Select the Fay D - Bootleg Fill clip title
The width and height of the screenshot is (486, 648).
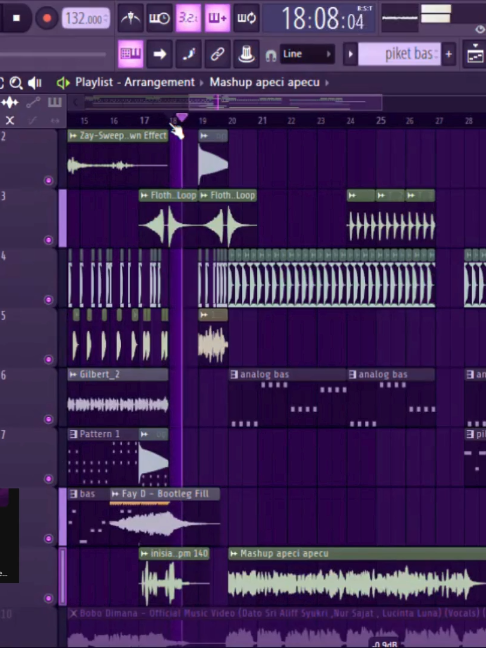165,494
